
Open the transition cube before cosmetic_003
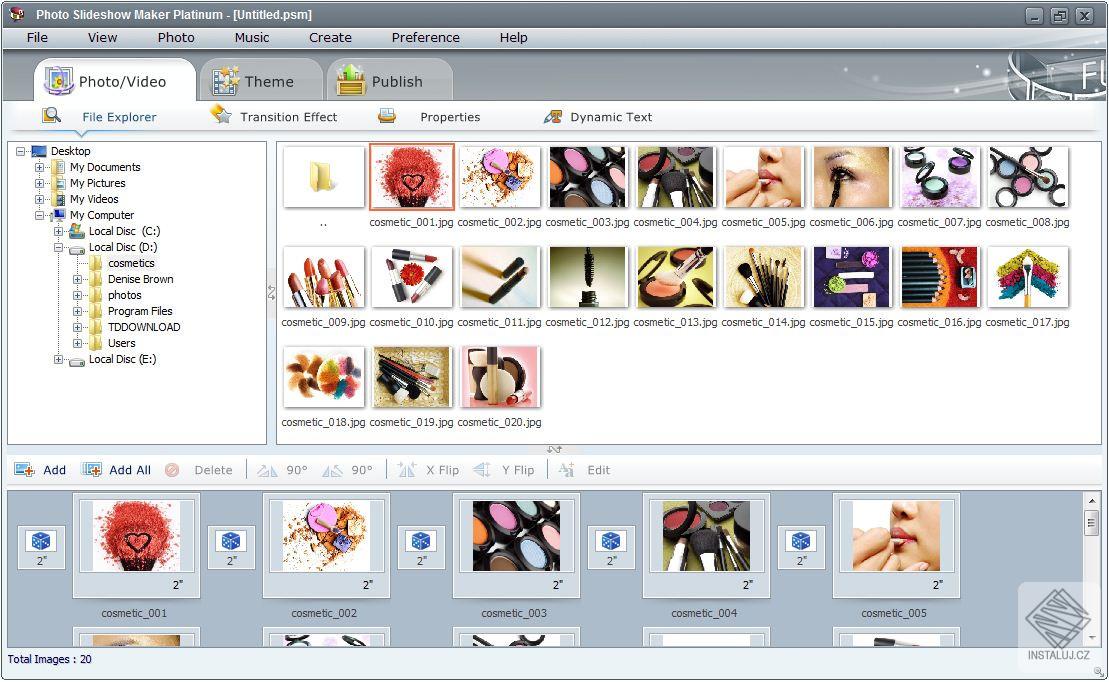click(420, 543)
